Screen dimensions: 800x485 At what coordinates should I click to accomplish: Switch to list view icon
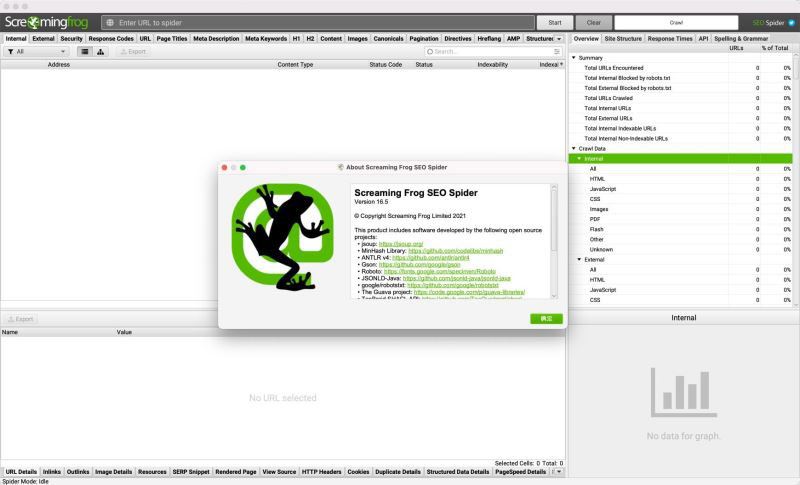pos(85,52)
